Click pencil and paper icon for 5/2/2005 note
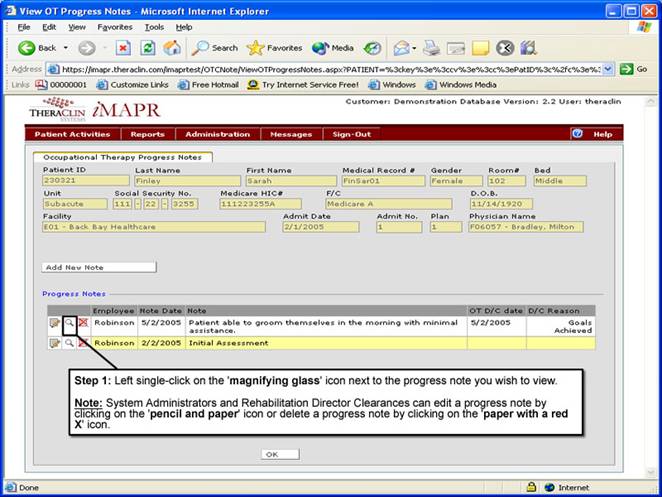The image size is (662, 497). coord(54,324)
